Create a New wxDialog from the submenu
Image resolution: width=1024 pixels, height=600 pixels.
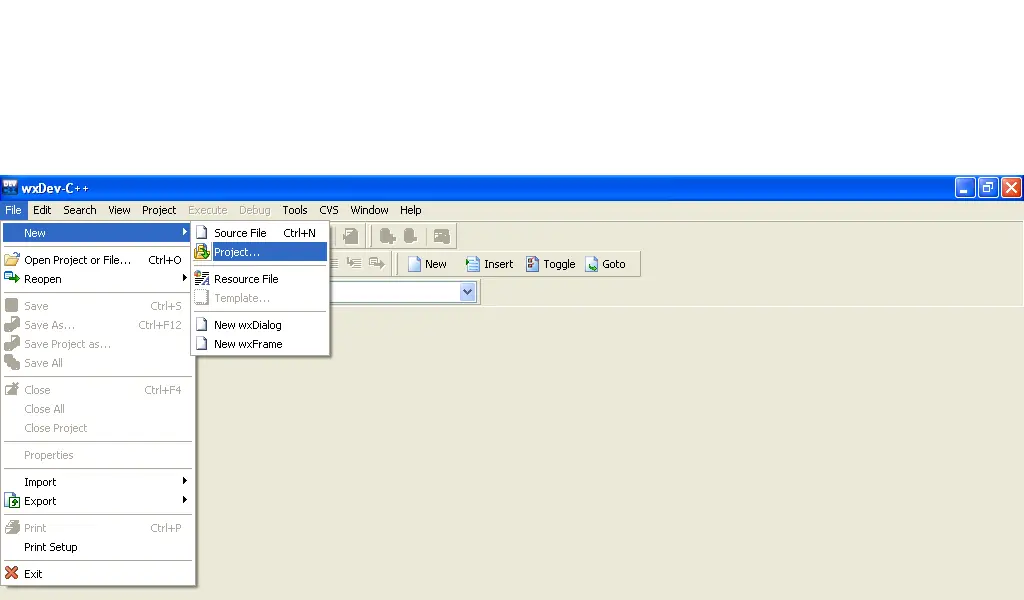(x=260, y=324)
